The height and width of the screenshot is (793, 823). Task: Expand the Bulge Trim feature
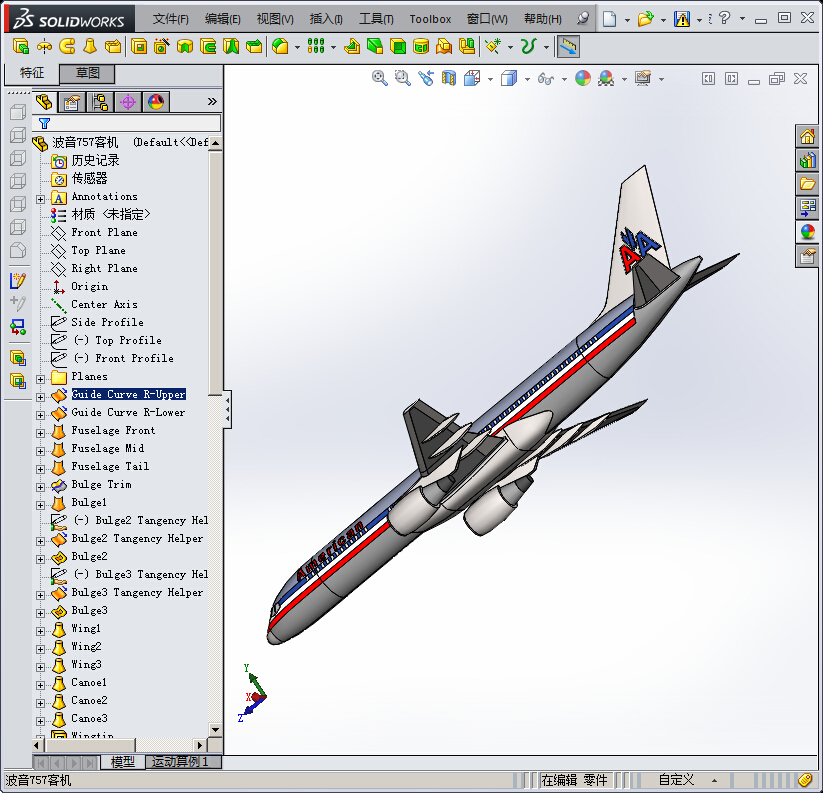tap(40, 487)
